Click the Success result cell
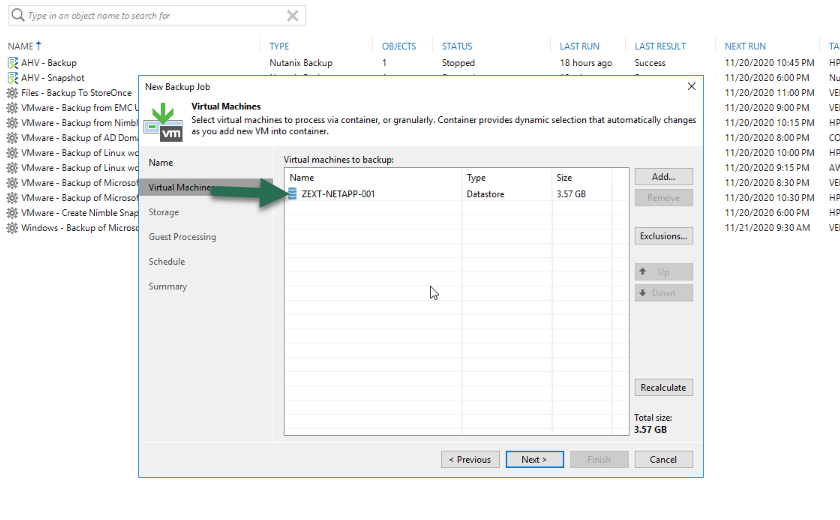This screenshot has height=520, width=840. pyautogui.click(x=650, y=63)
